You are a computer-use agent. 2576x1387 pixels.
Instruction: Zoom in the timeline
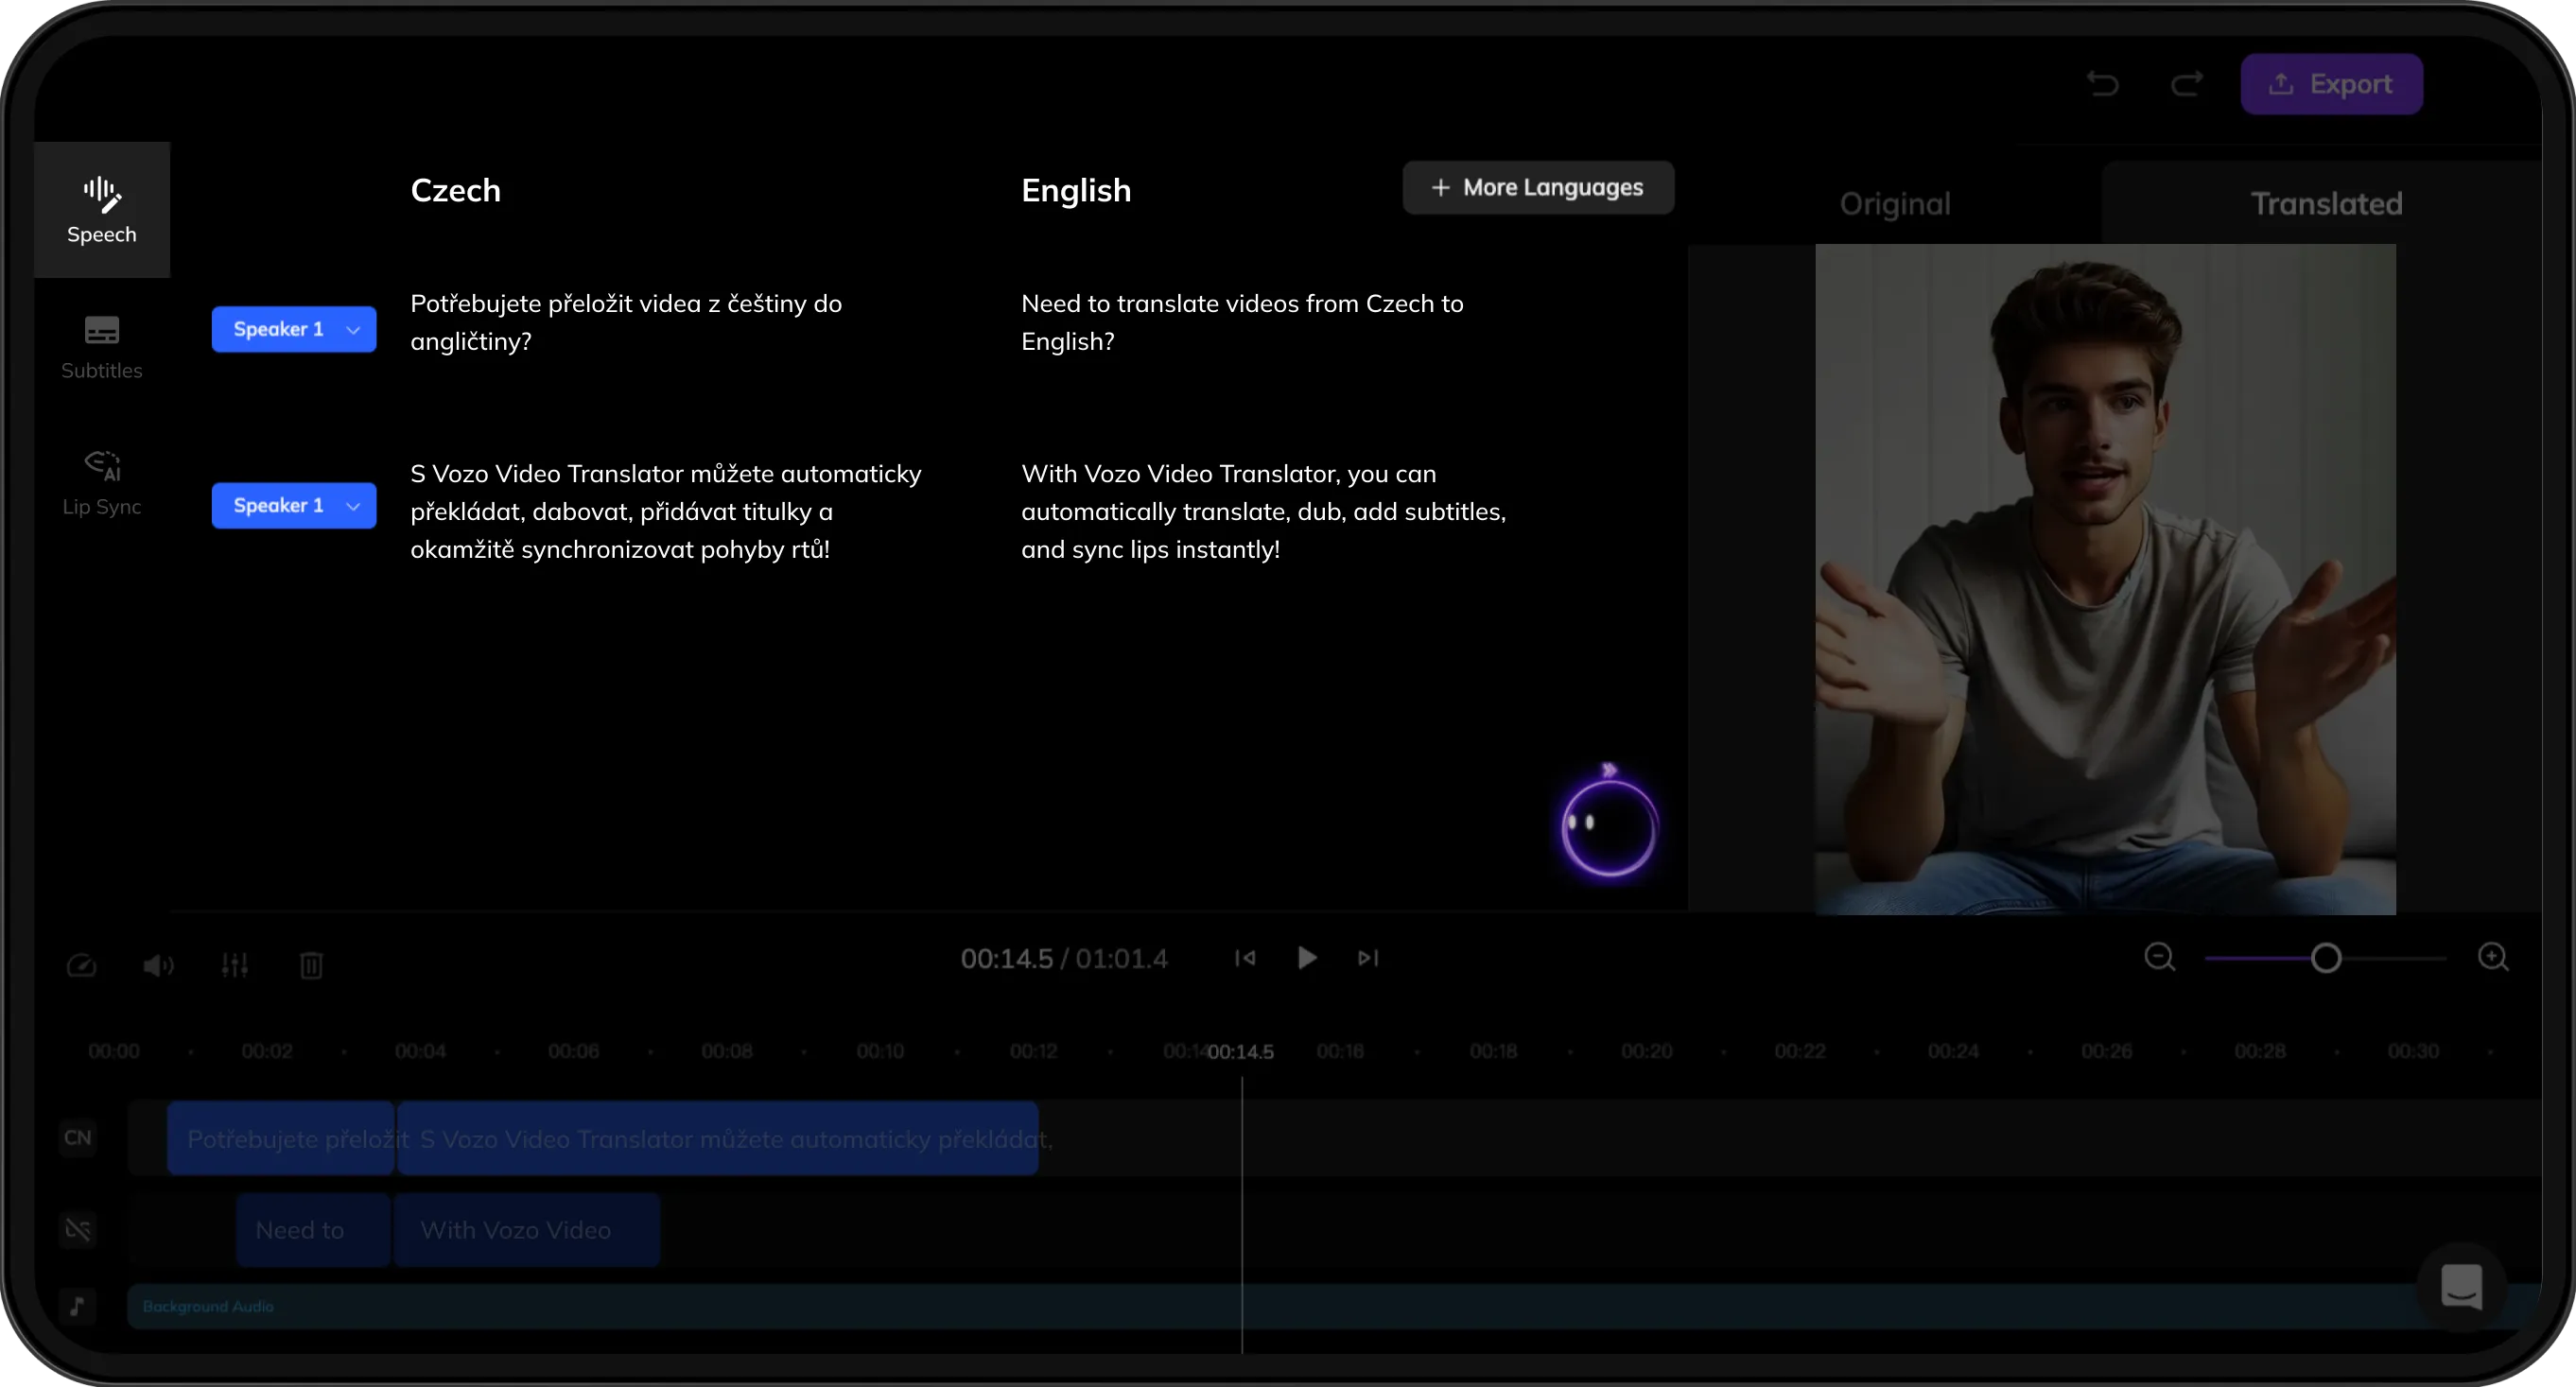point(2493,957)
